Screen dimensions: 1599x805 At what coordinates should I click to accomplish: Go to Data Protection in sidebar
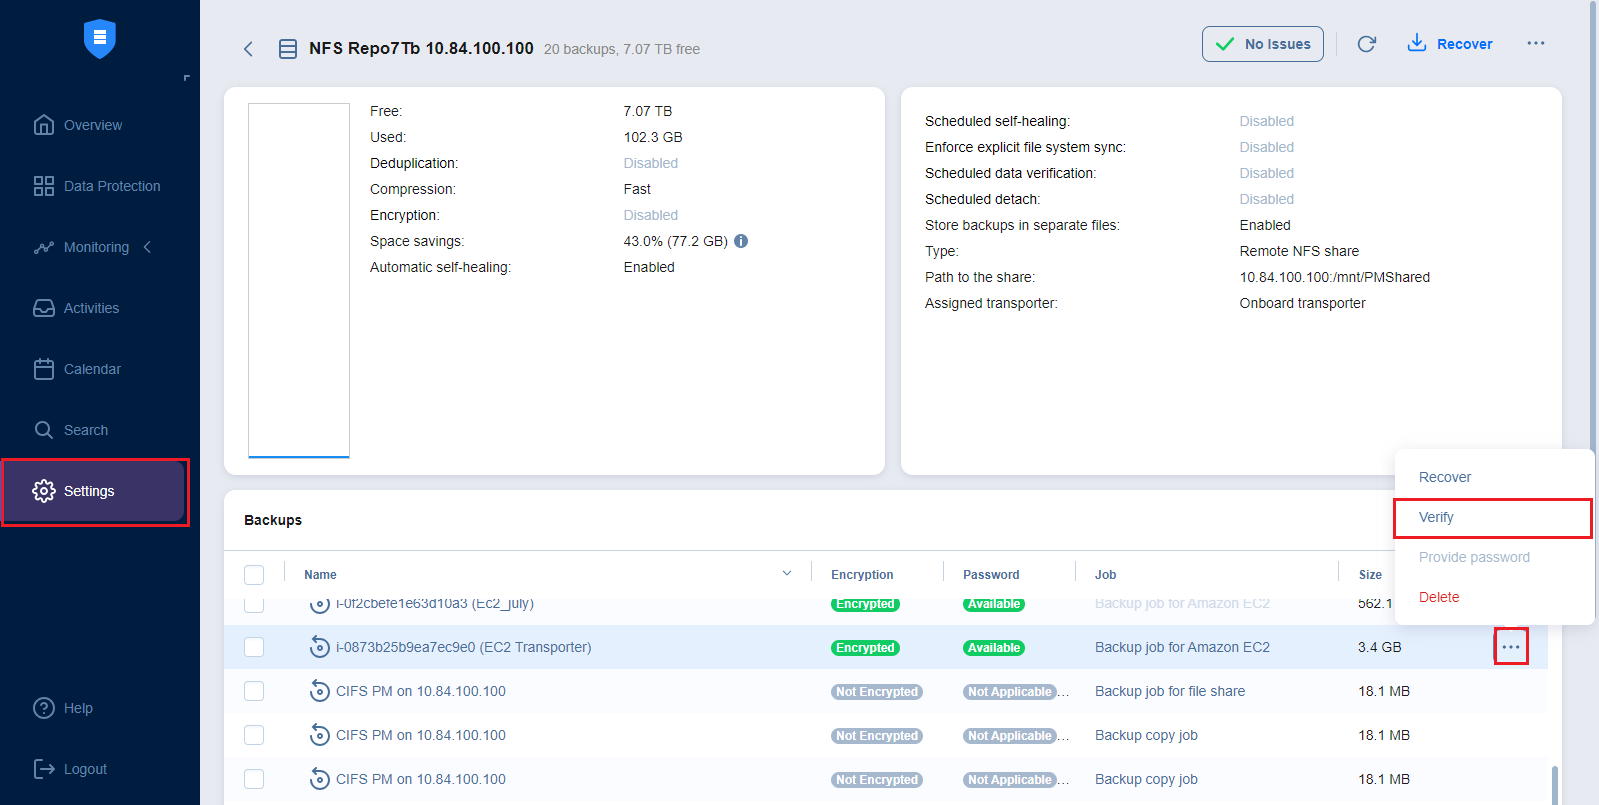(111, 186)
